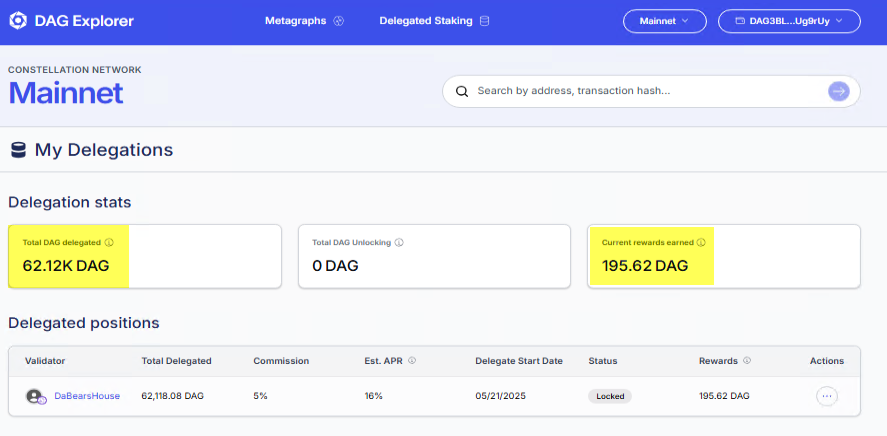Show info for Current rewards earned
The image size is (887, 436).
point(701,243)
